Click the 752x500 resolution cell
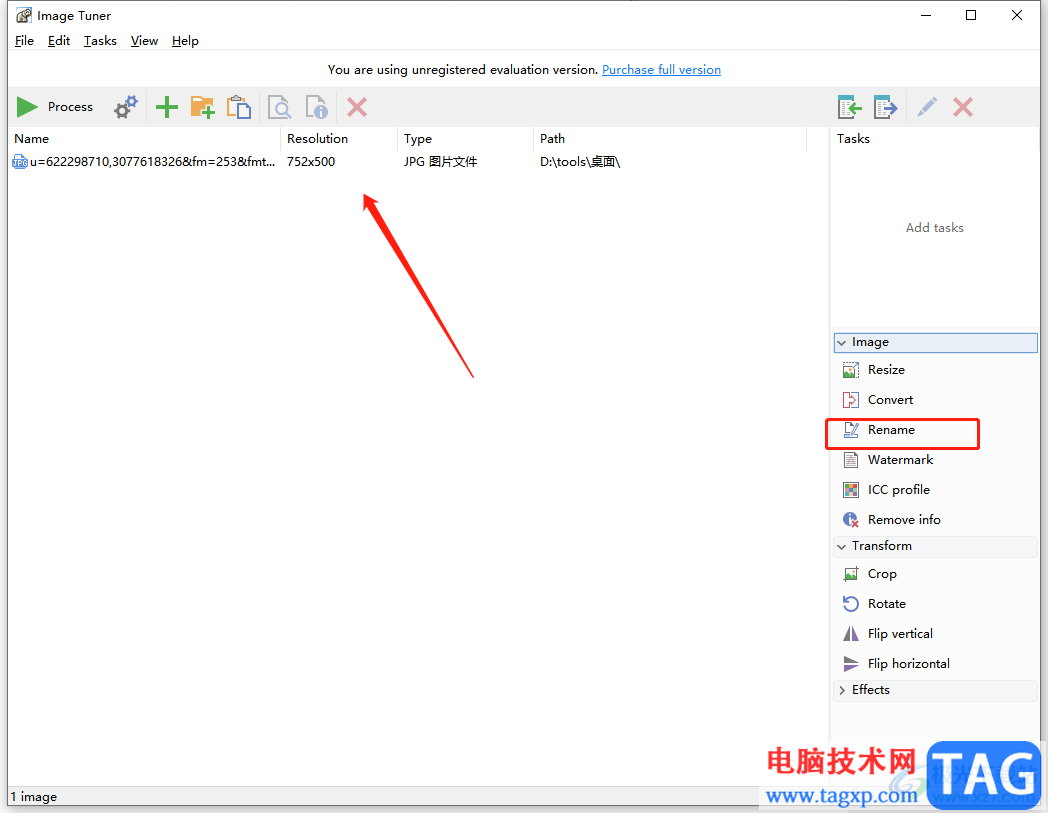The image size is (1048, 813). tap(311, 162)
